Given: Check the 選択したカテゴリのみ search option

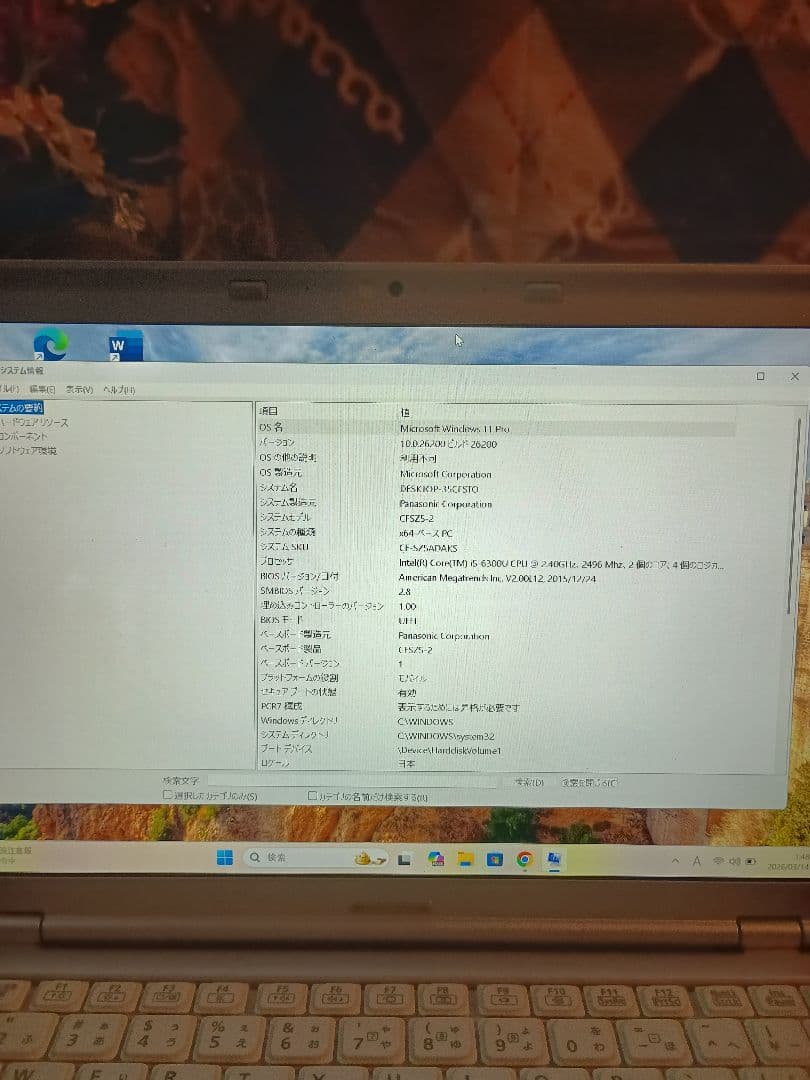Looking at the screenshot, I should (166, 793).
